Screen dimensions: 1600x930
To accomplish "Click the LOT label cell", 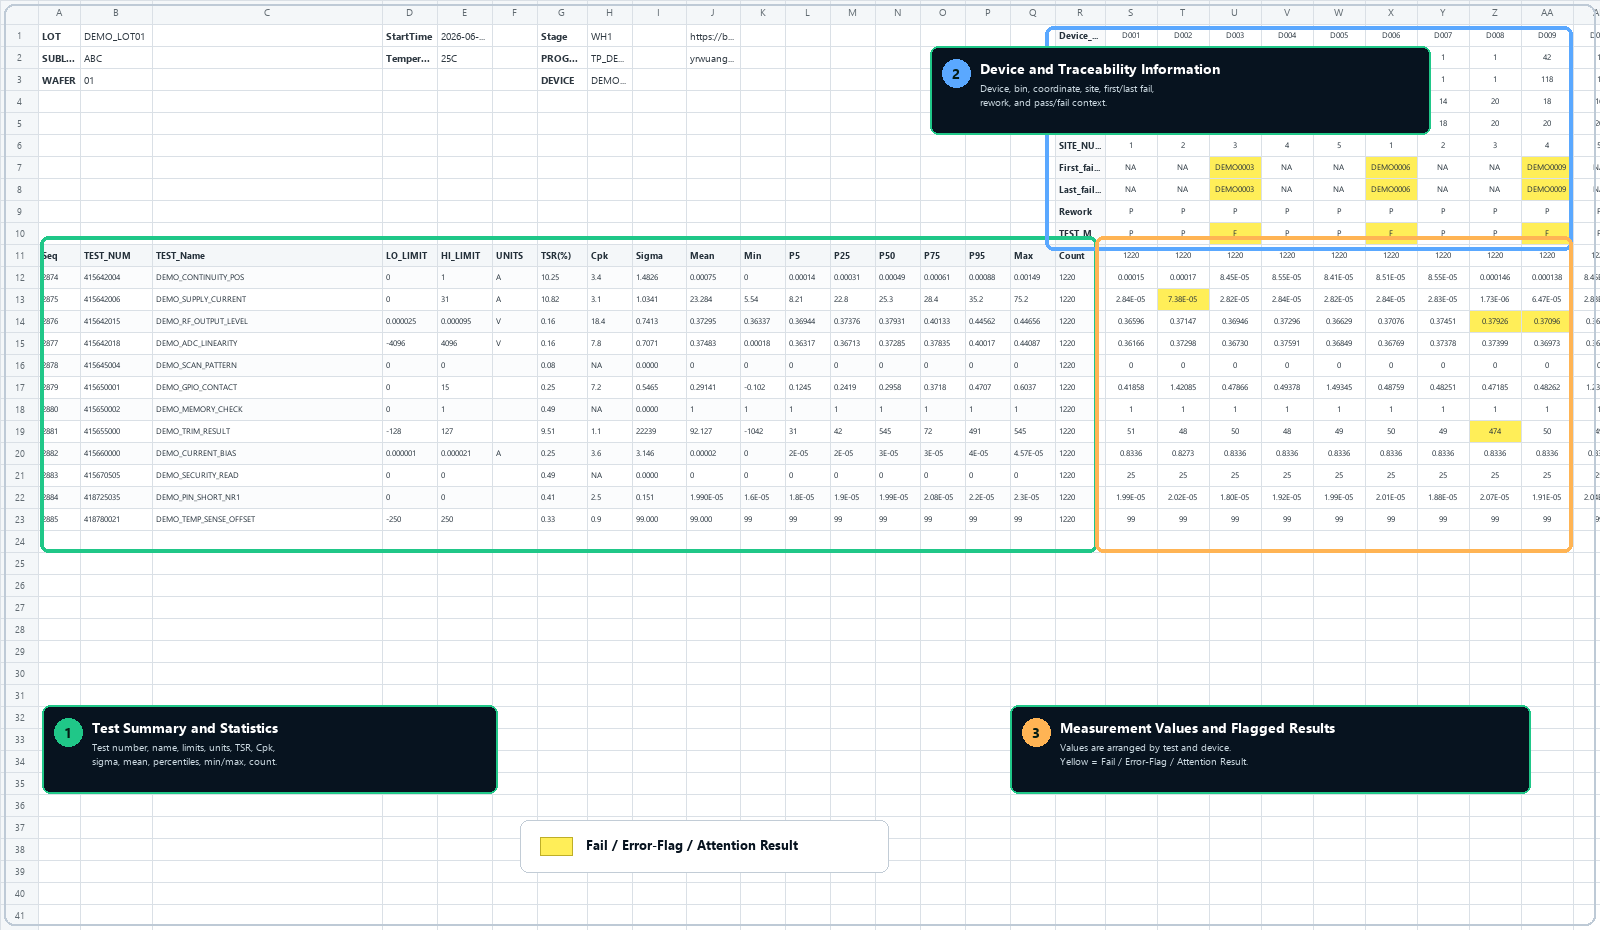I will [59, 36].
